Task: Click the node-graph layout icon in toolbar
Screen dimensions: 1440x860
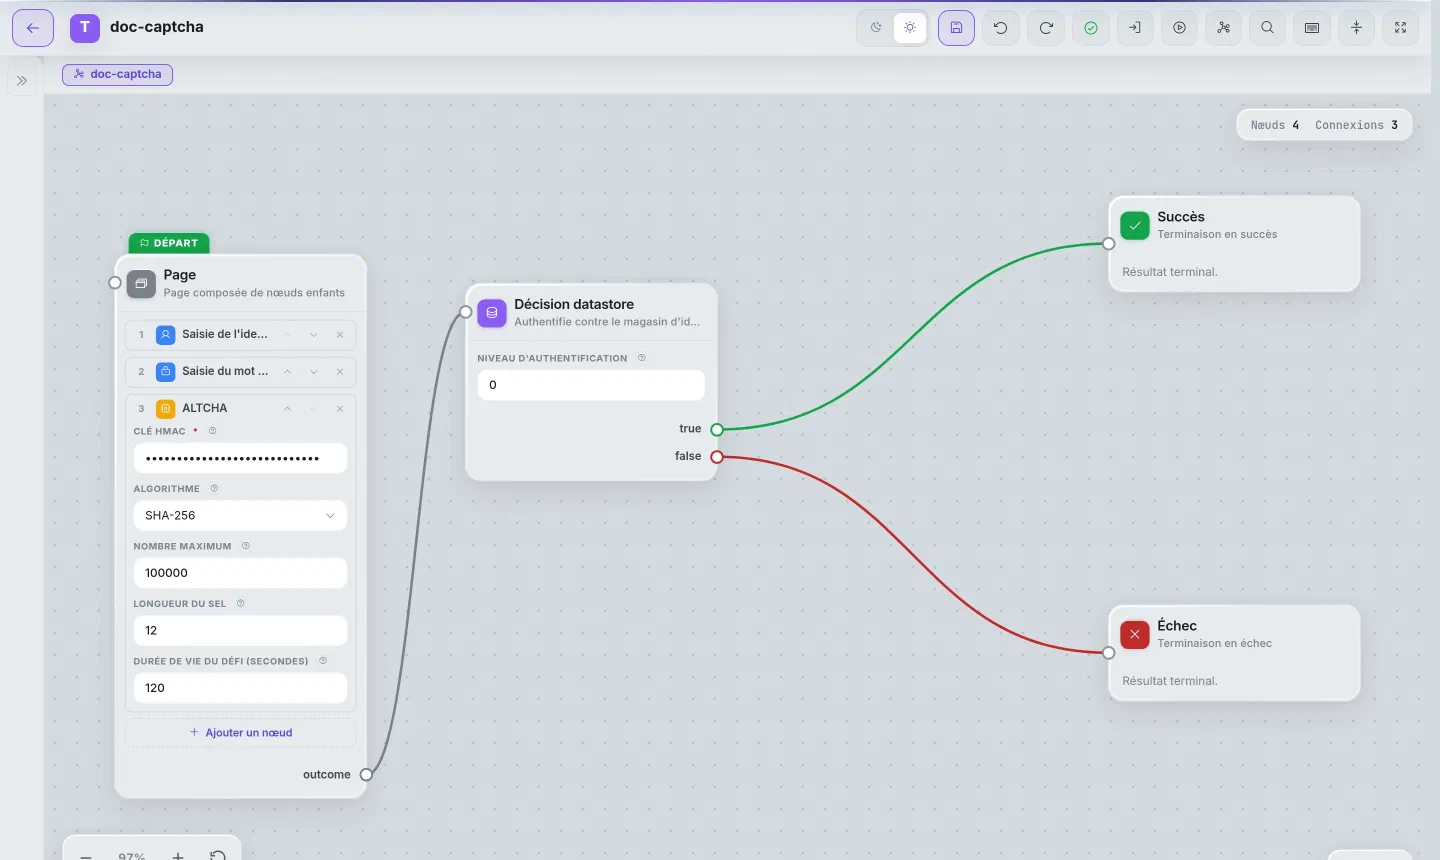Action: (x=1223, y=28)
